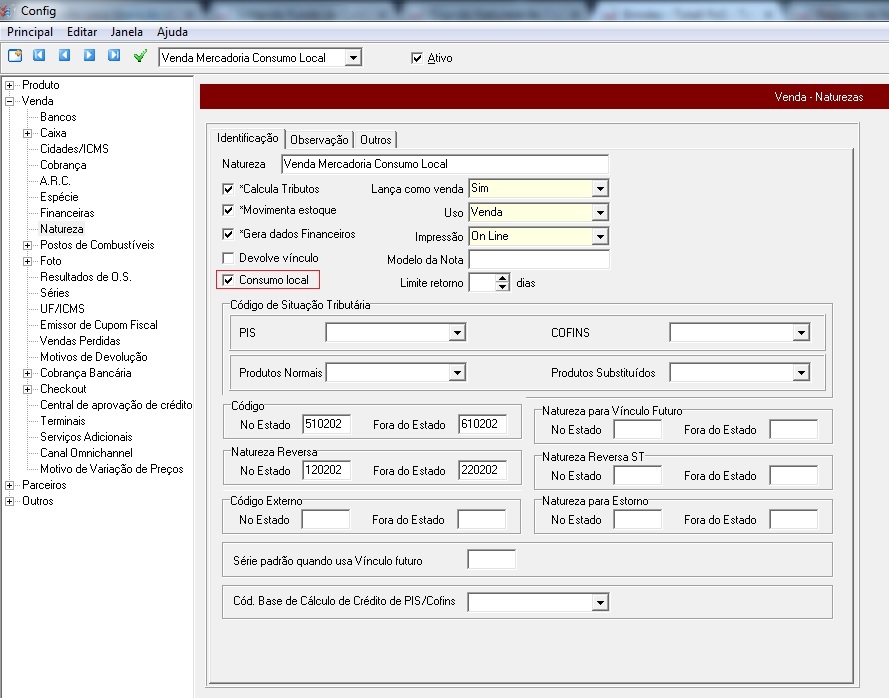Open the Principal menu
Screen dimensions: 889x698
[x=30, y=32]
